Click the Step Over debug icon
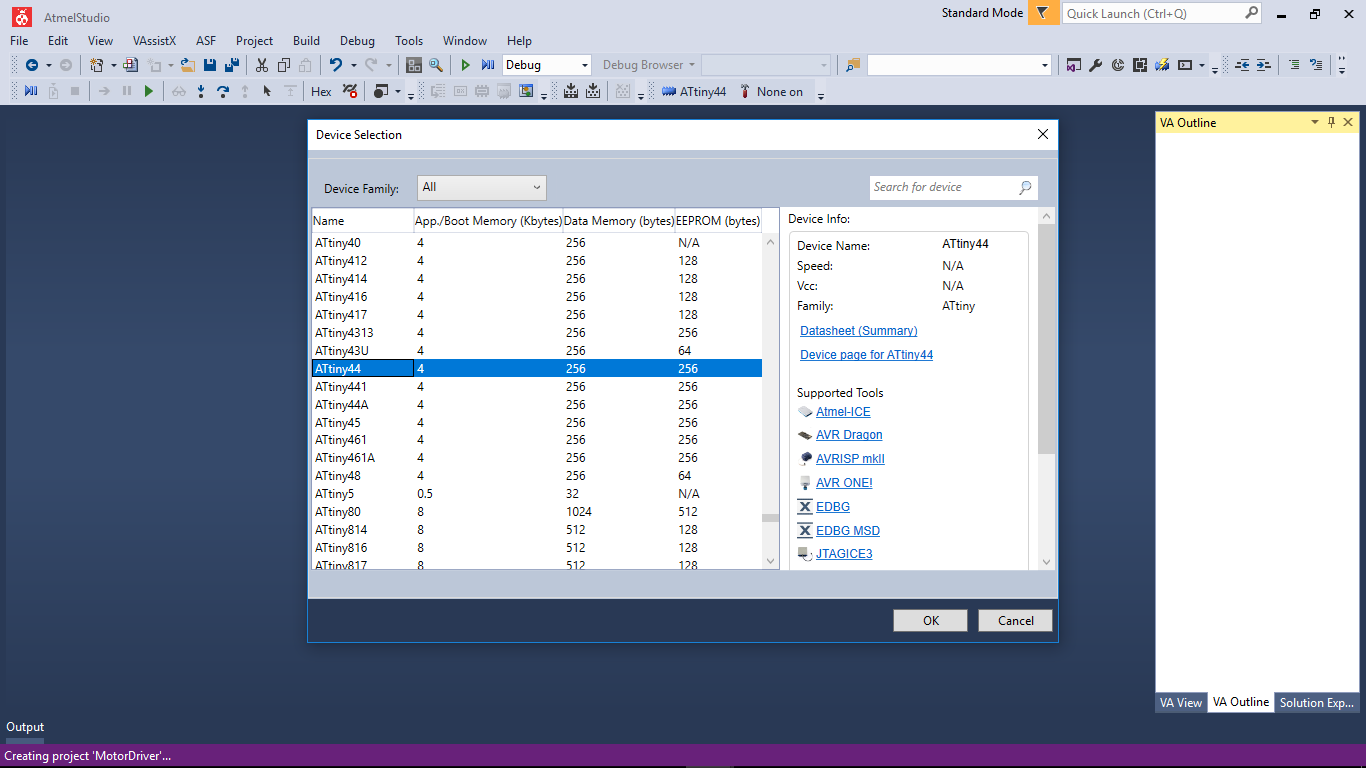The width and height of the screenshot is (1366, 768). coord(223,91)
